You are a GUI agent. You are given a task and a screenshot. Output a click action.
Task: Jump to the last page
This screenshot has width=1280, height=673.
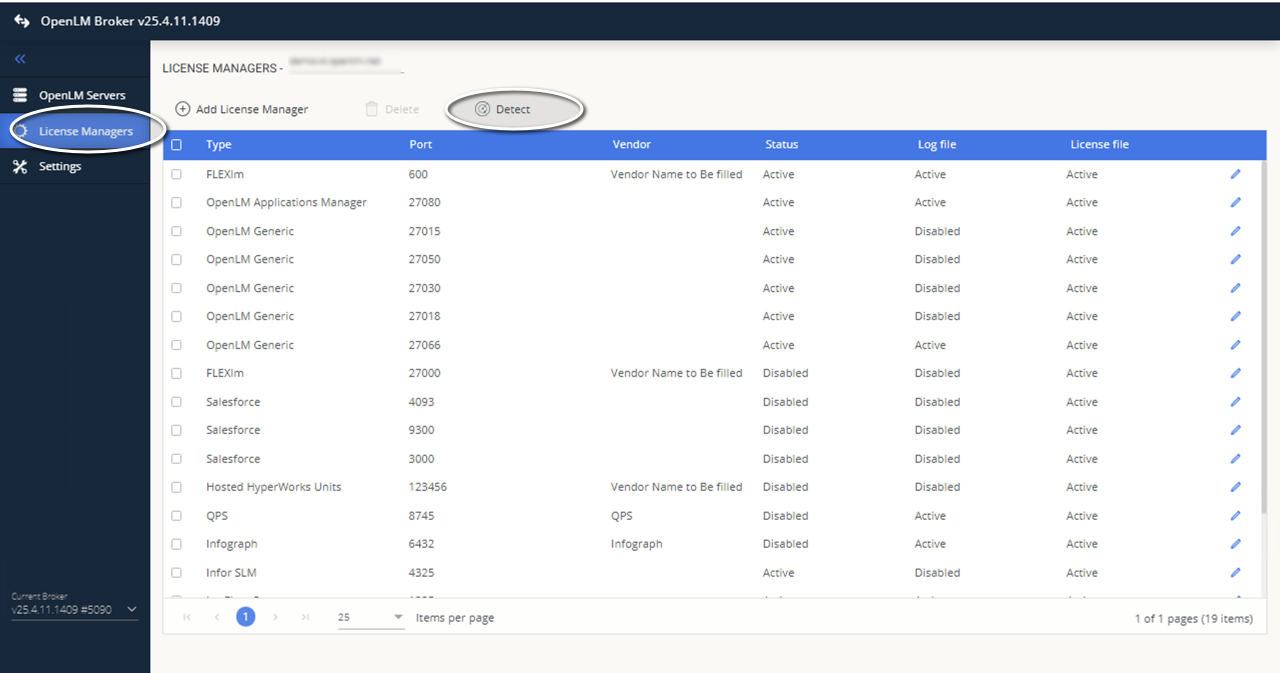click(x=305, y=617)
